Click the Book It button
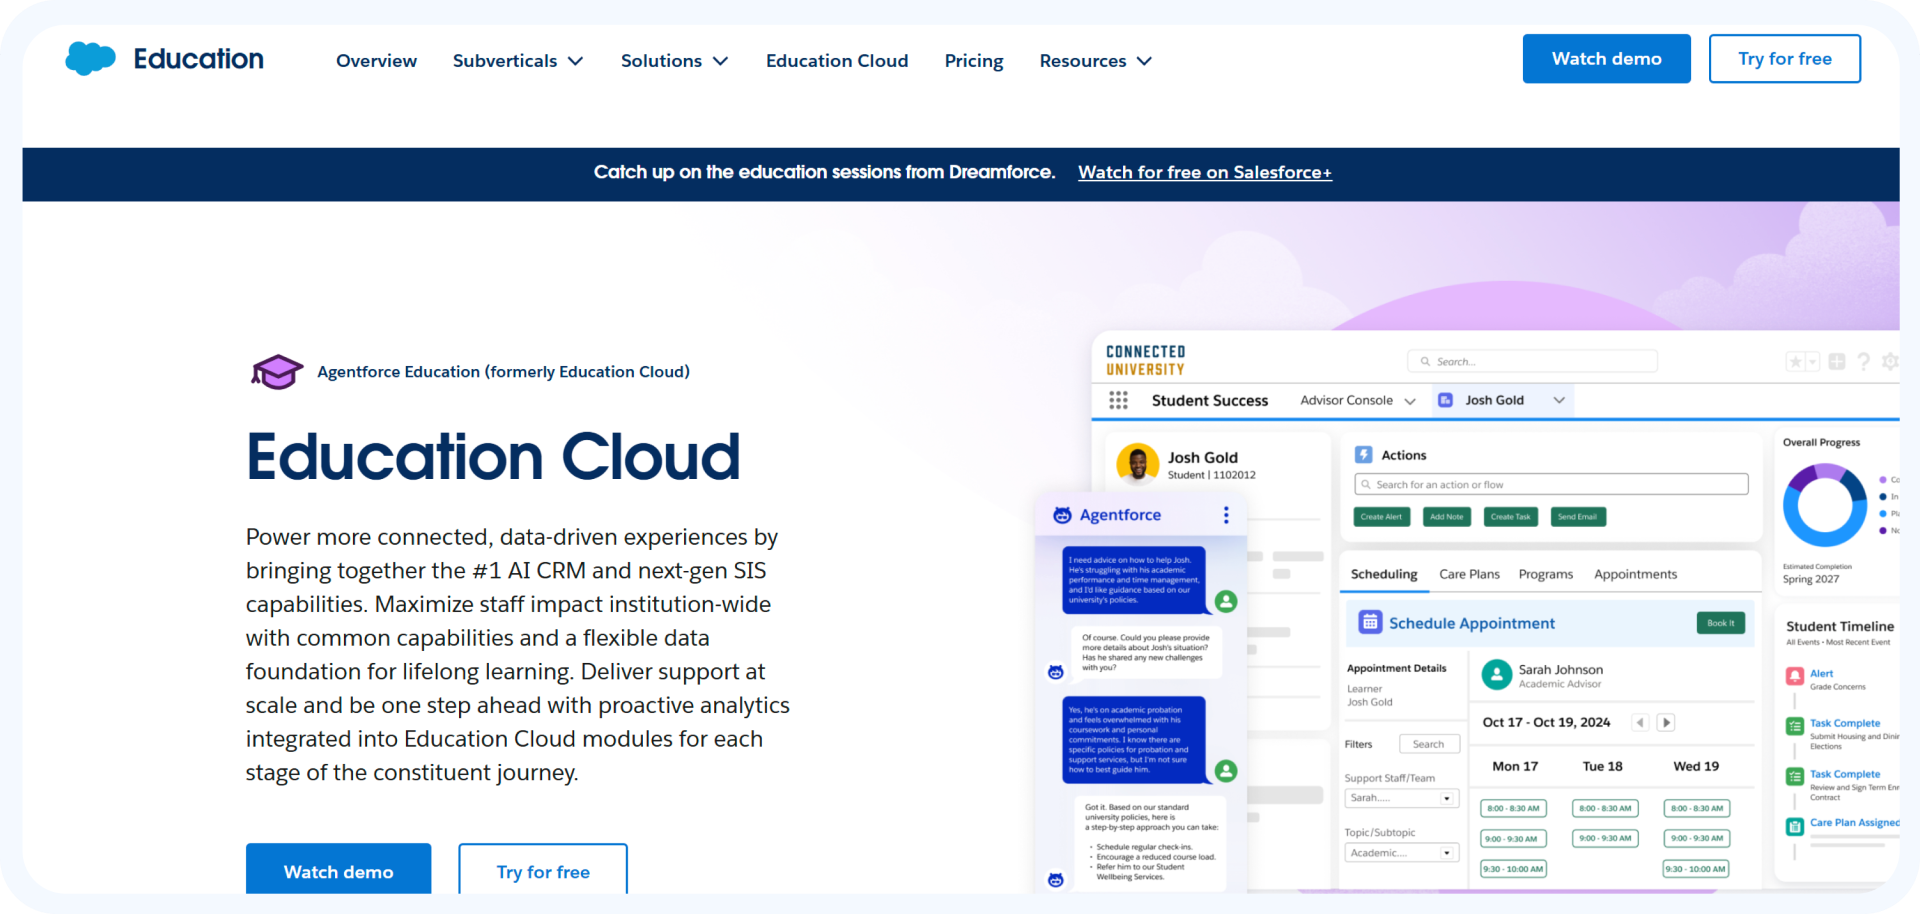This screenshot has height=914, width=1920. coord(1721,623)
